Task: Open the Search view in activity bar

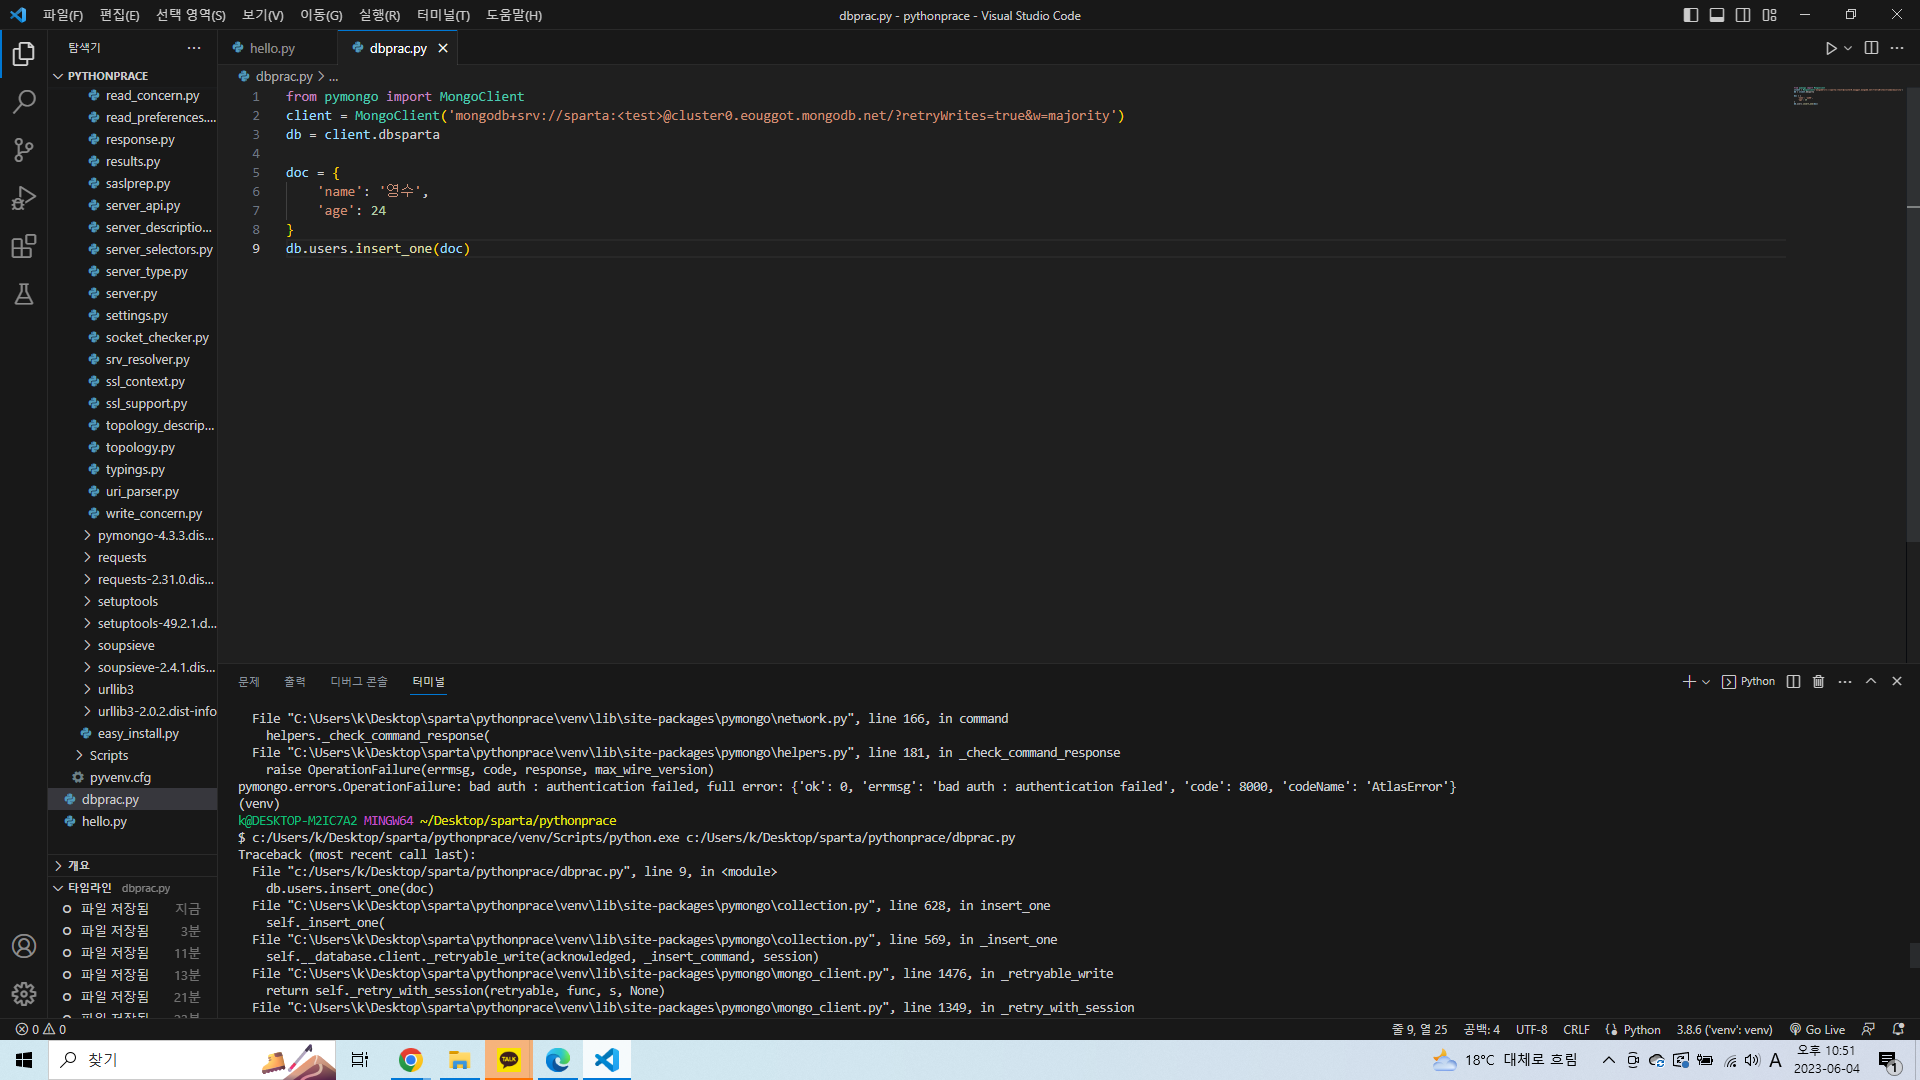Action: pos(24,102)
